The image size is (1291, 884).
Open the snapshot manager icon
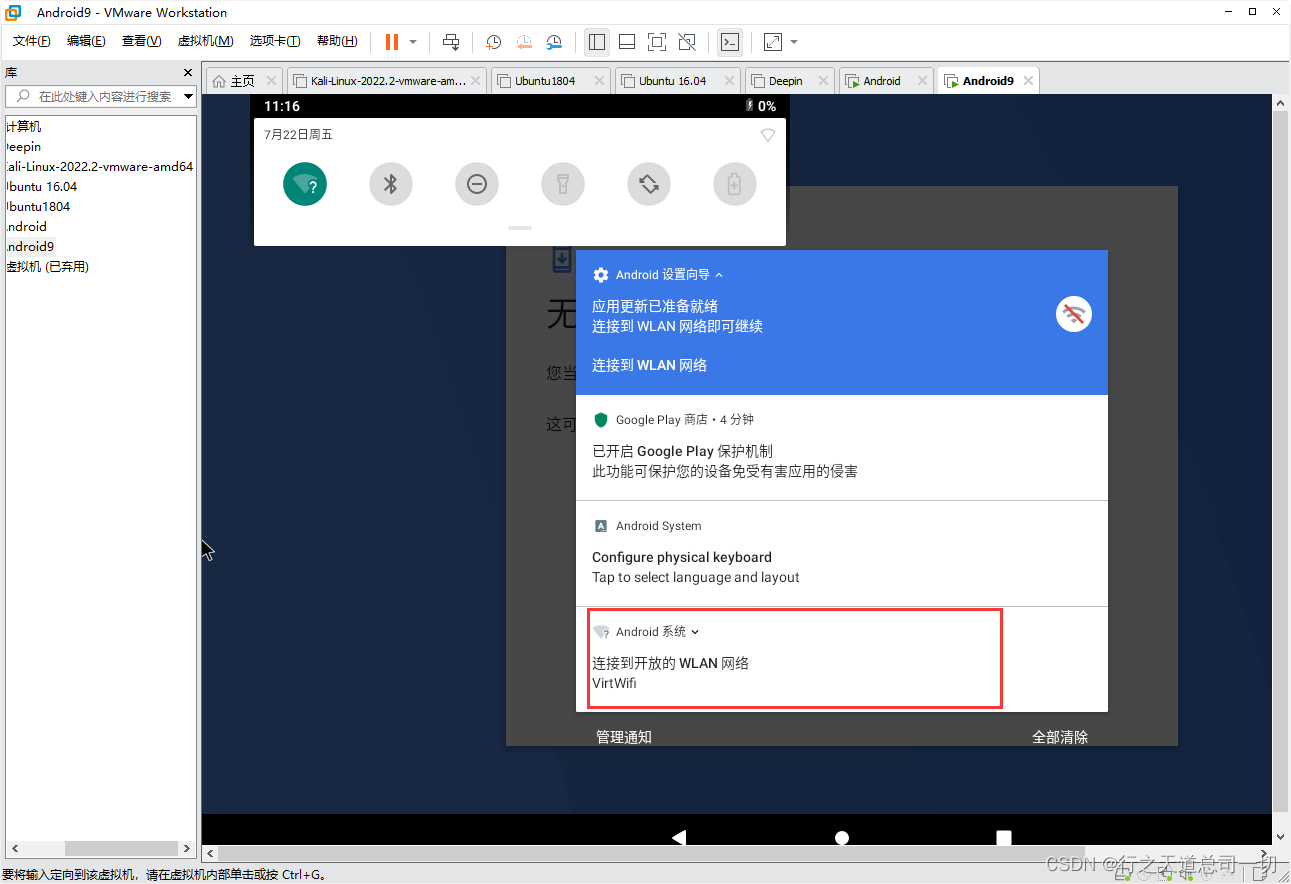point(554,42)
